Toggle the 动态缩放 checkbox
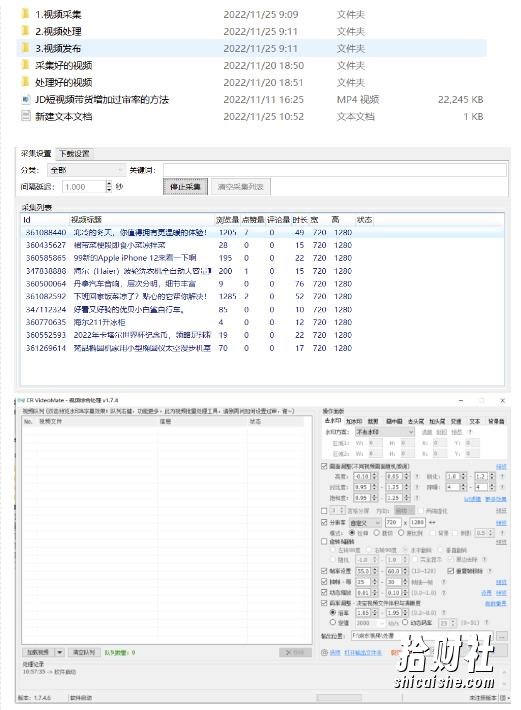The width and height of the screenshot is (521, 710). tap(324, 592)
